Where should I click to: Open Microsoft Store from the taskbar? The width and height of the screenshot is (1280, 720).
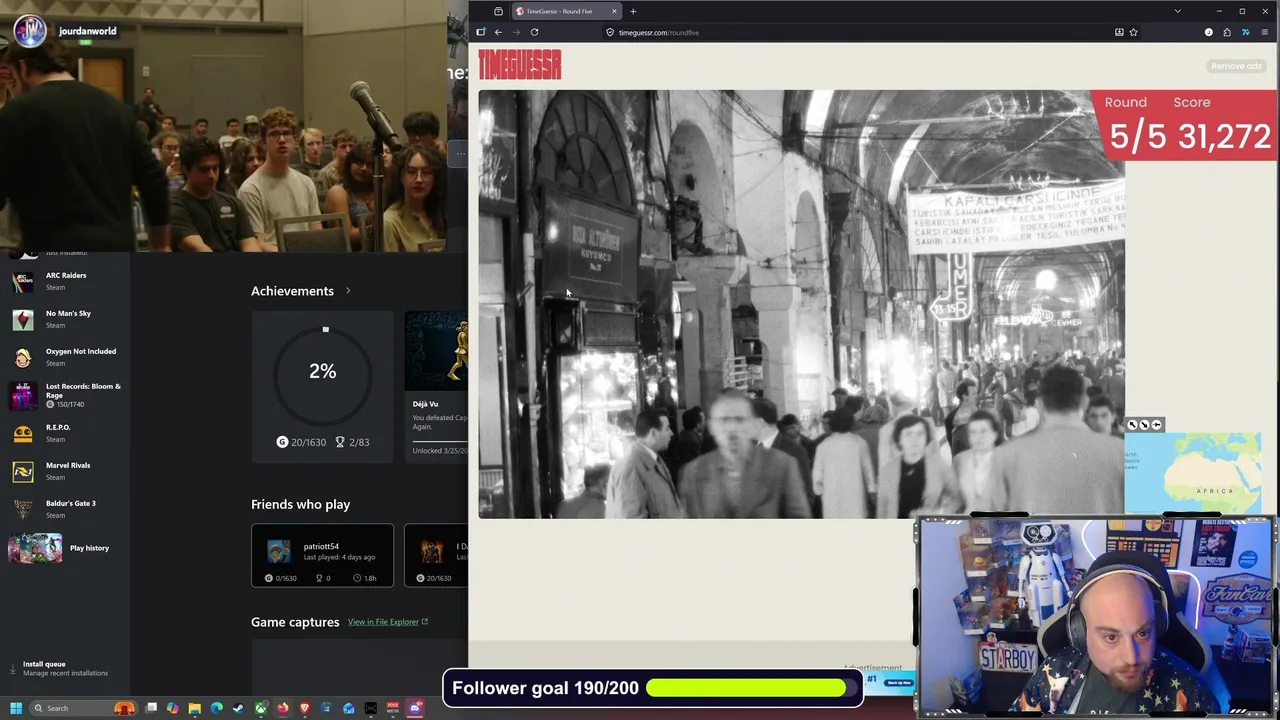tap(326, 708)
